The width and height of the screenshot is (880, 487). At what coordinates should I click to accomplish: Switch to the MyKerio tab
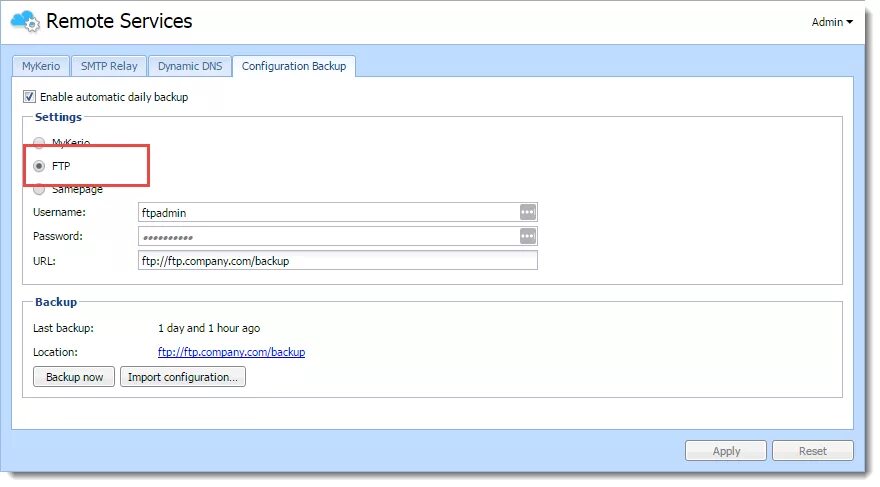coord(41,66)
